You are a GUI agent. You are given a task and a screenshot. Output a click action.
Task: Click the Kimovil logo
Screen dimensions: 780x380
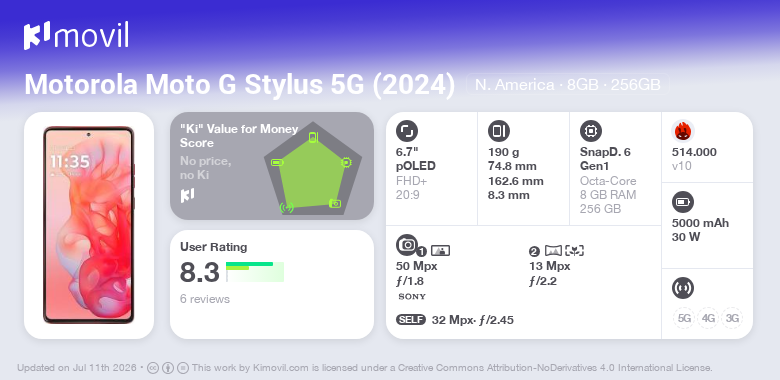coord(76,36)
